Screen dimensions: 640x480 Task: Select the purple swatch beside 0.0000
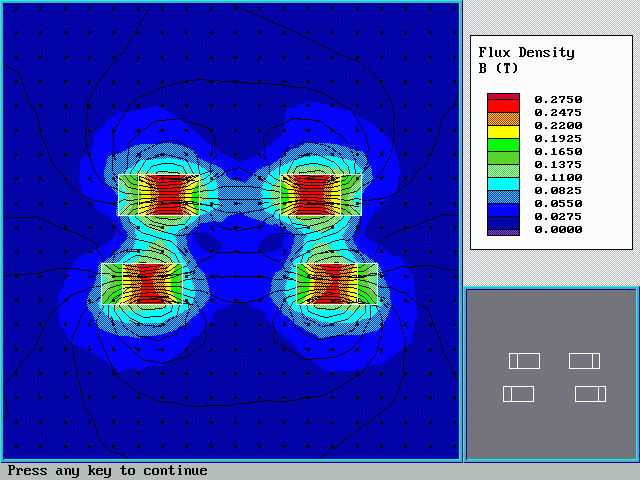(x=503, y=233)
